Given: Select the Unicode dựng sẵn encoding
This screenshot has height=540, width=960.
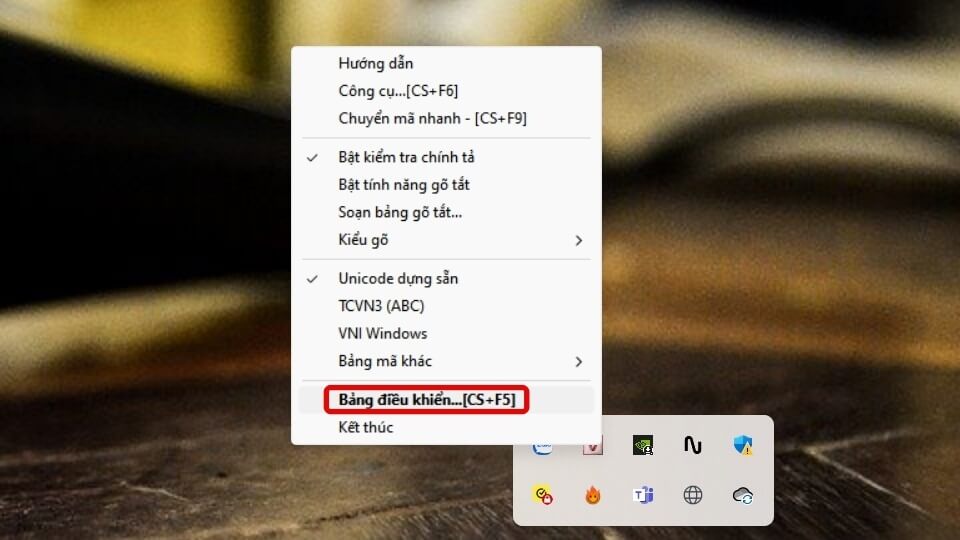Looking at the screenshot, I should click(398, 278).
